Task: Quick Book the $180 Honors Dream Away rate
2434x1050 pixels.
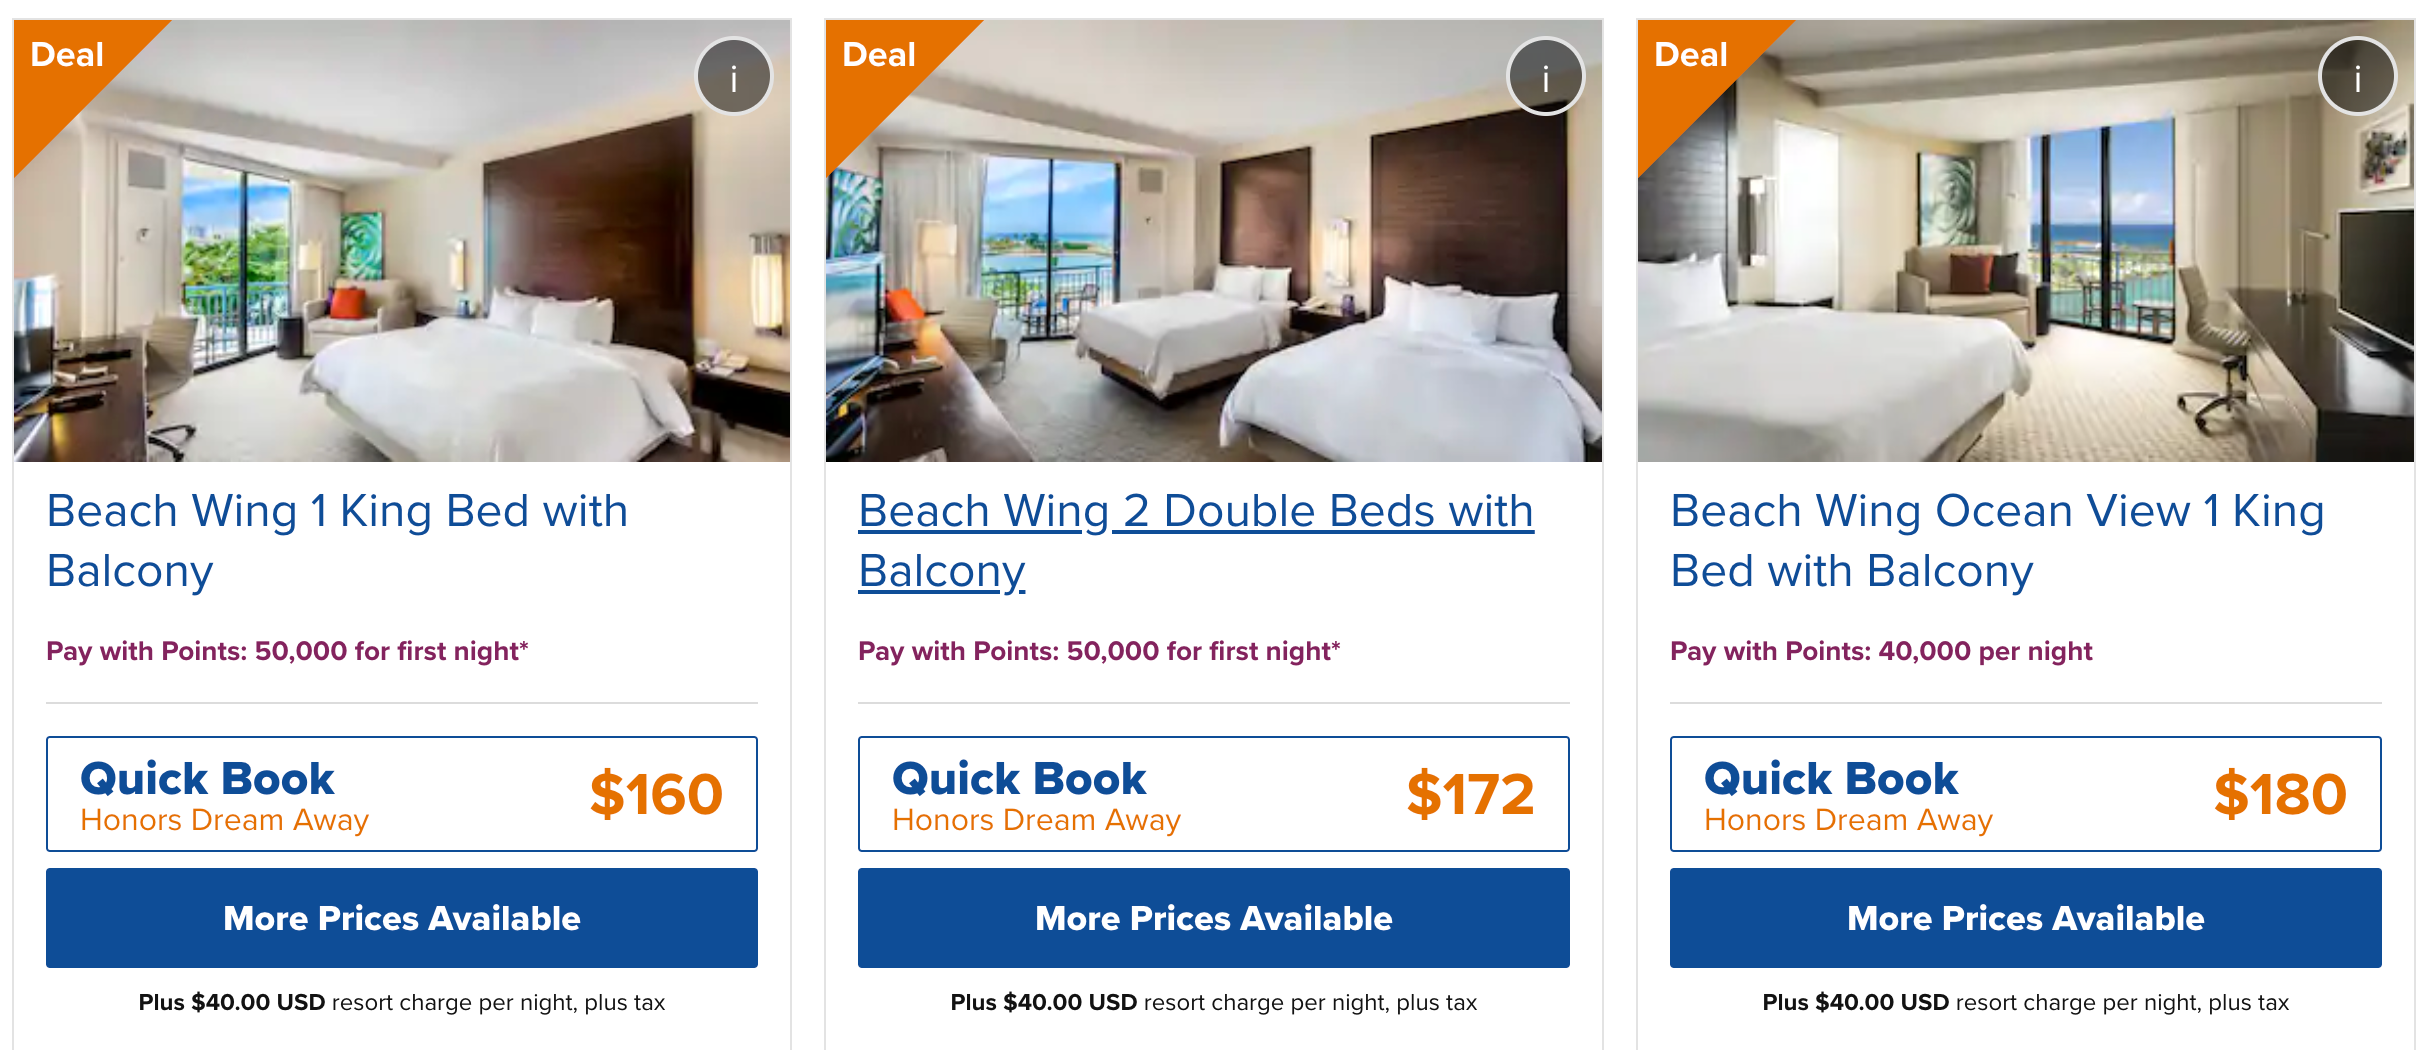Action: coord(2026,794)
